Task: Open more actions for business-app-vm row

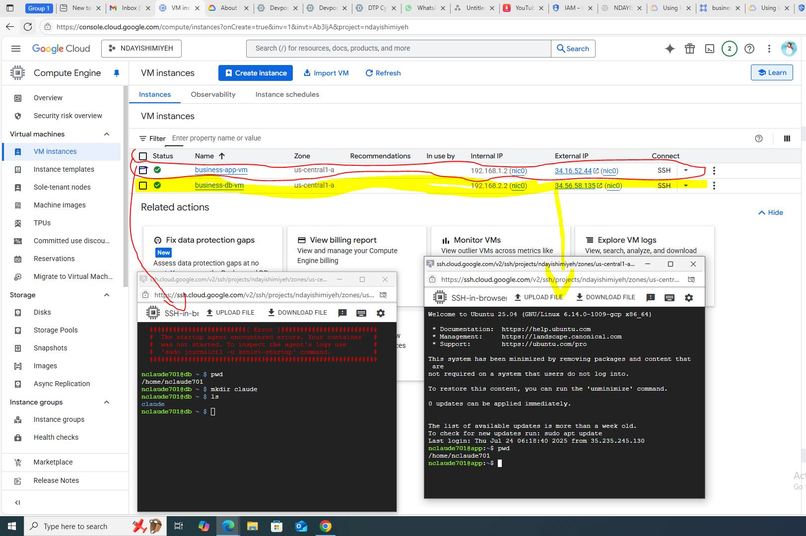Action: click(x=713, y=171)
